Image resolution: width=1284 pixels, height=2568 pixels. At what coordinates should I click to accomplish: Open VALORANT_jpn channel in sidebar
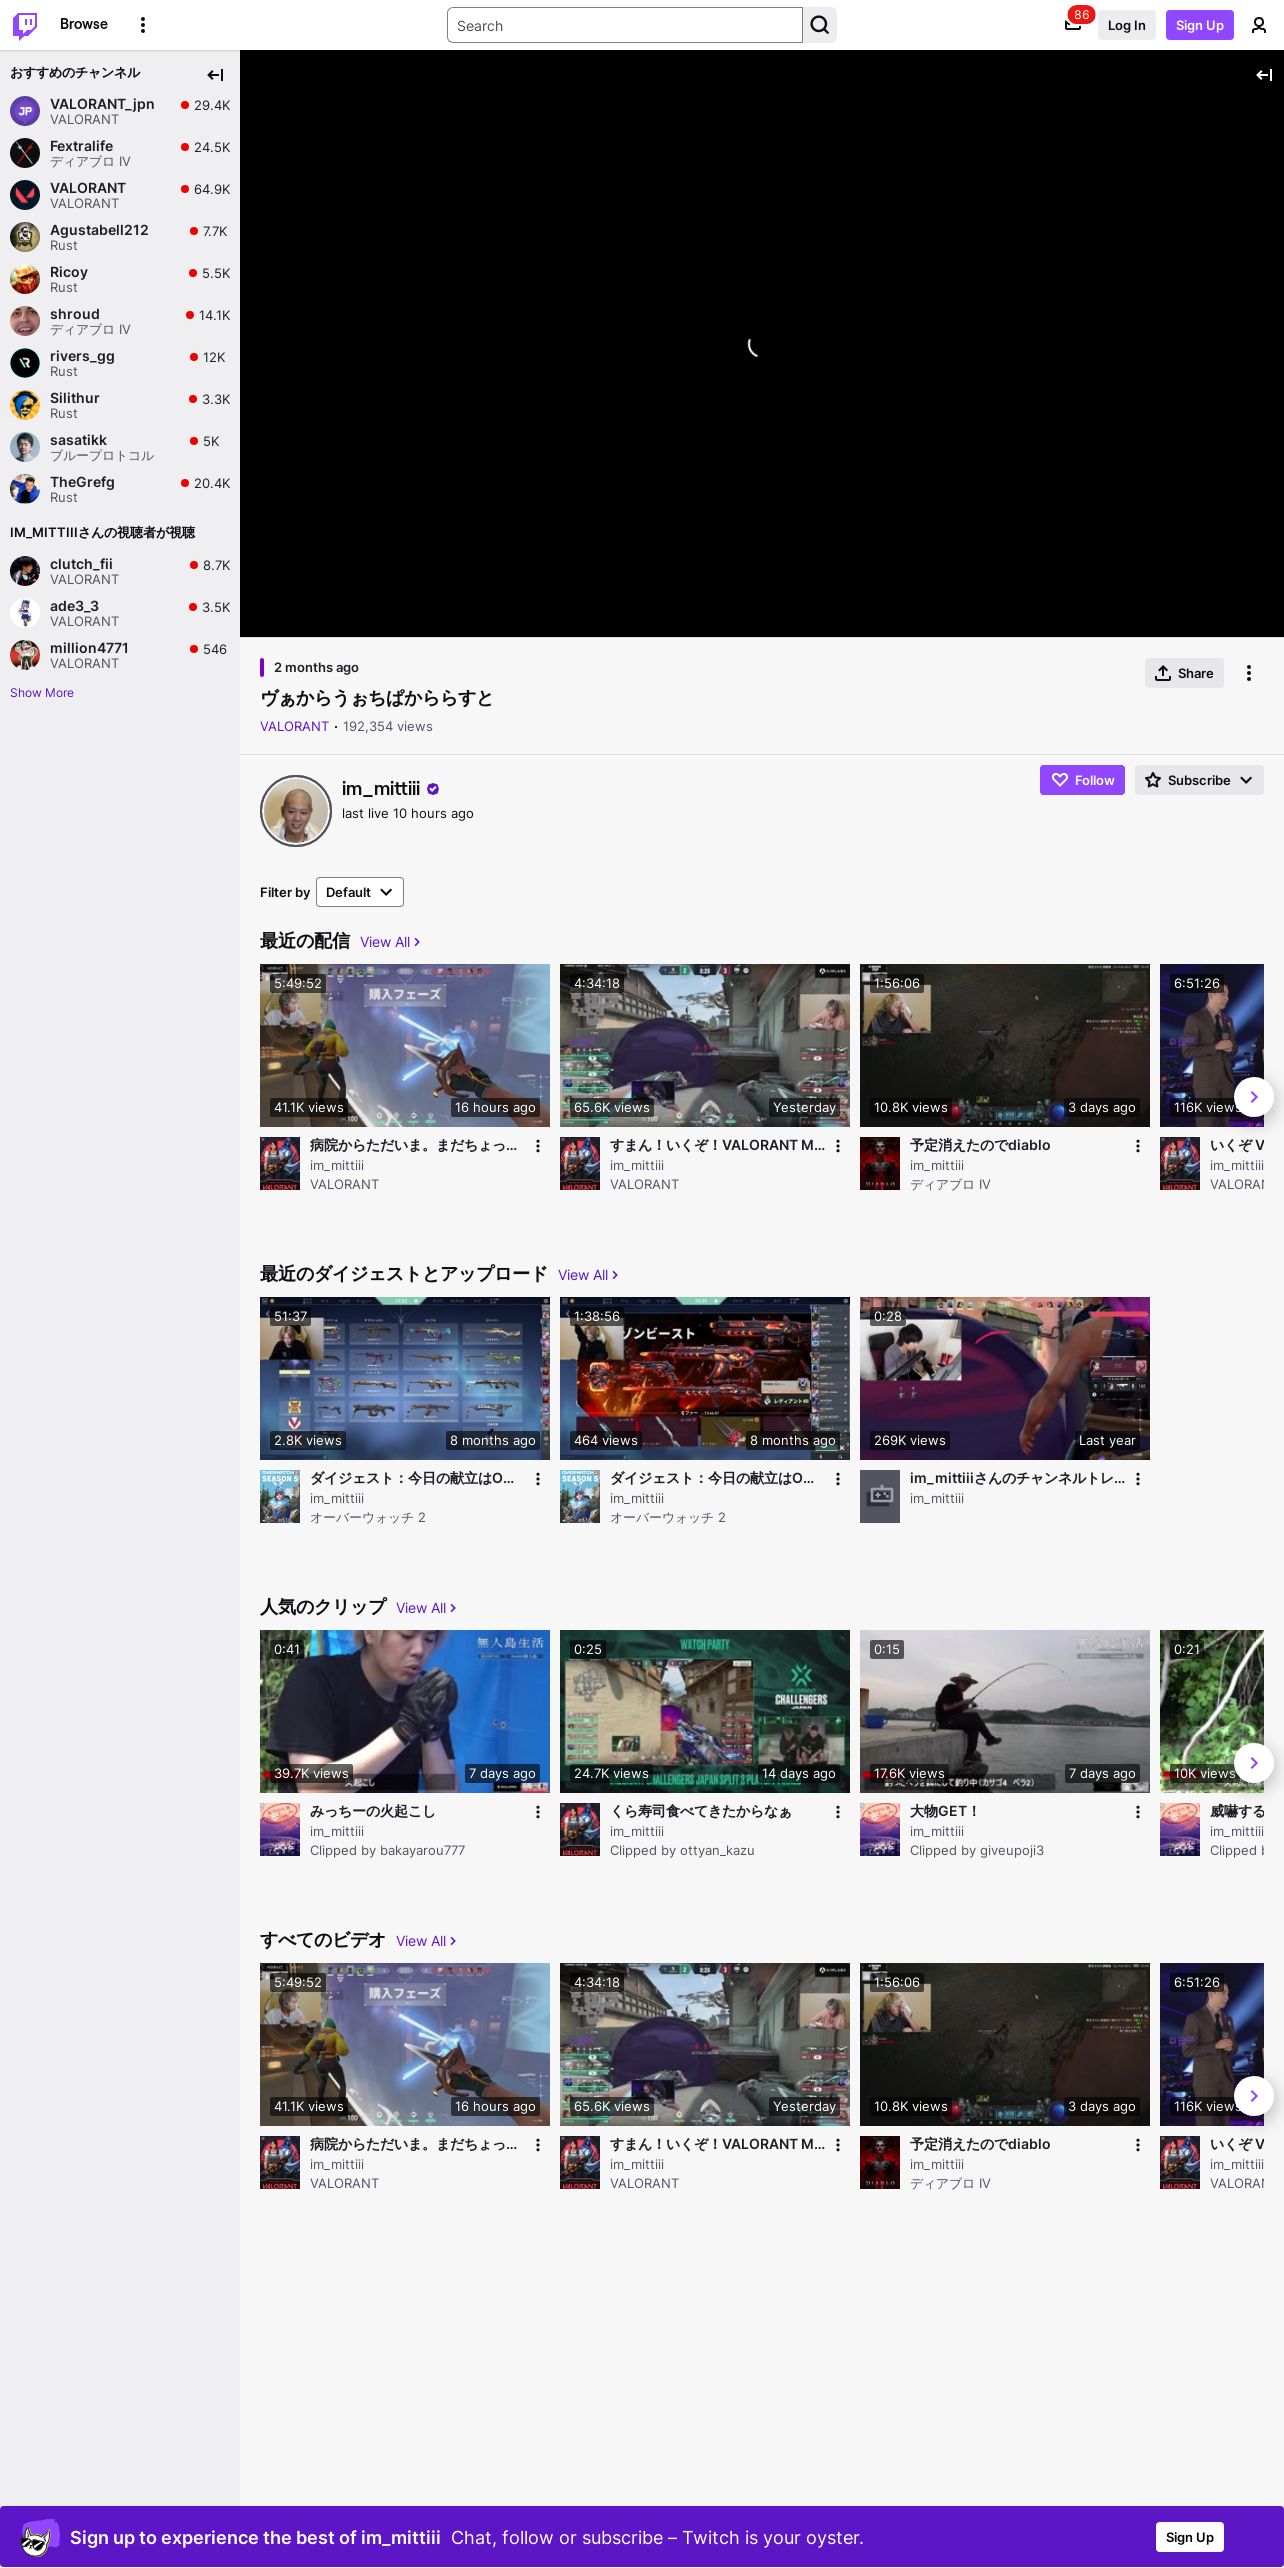(x=120, y=111)
